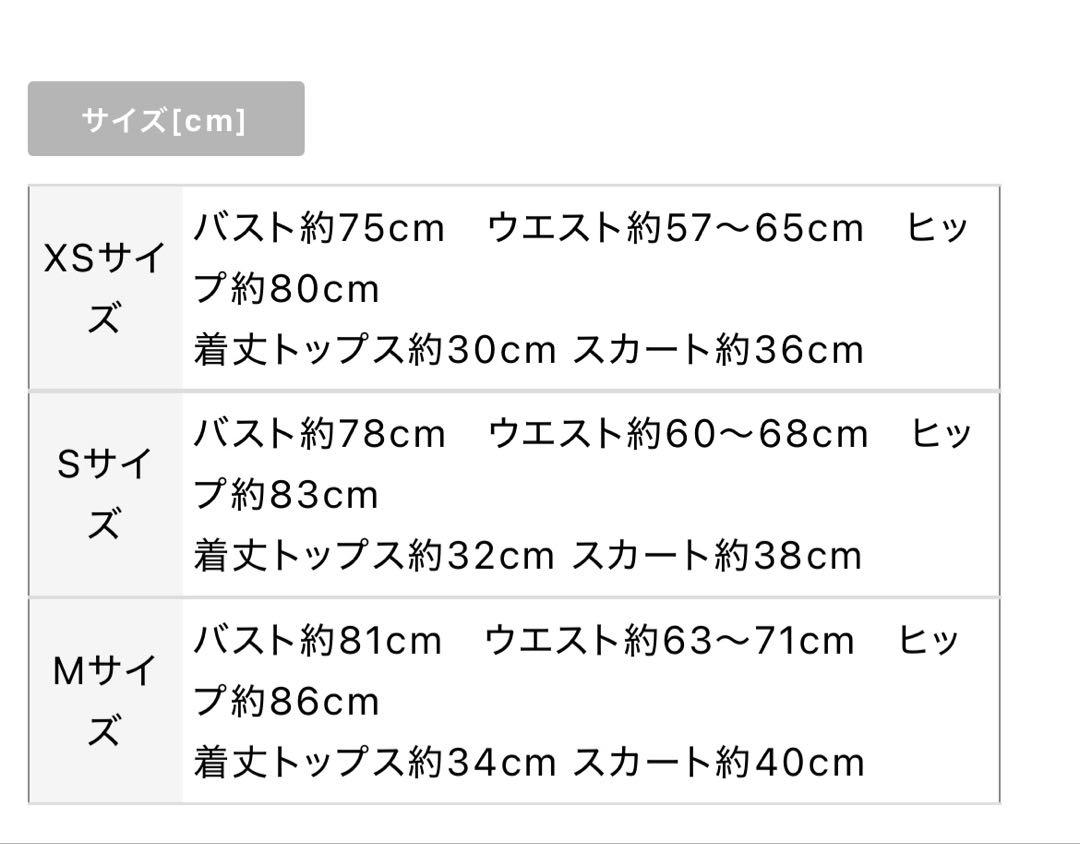Click the プ約80cm hip value
1080x844 pixels.
click(287, 289)
